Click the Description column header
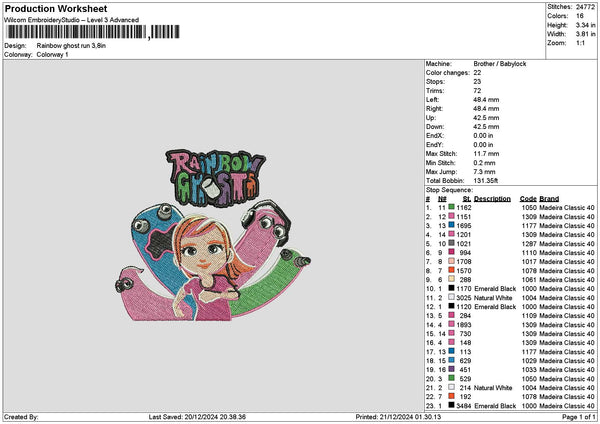The image size is (600, 424). tap(492, 199)
